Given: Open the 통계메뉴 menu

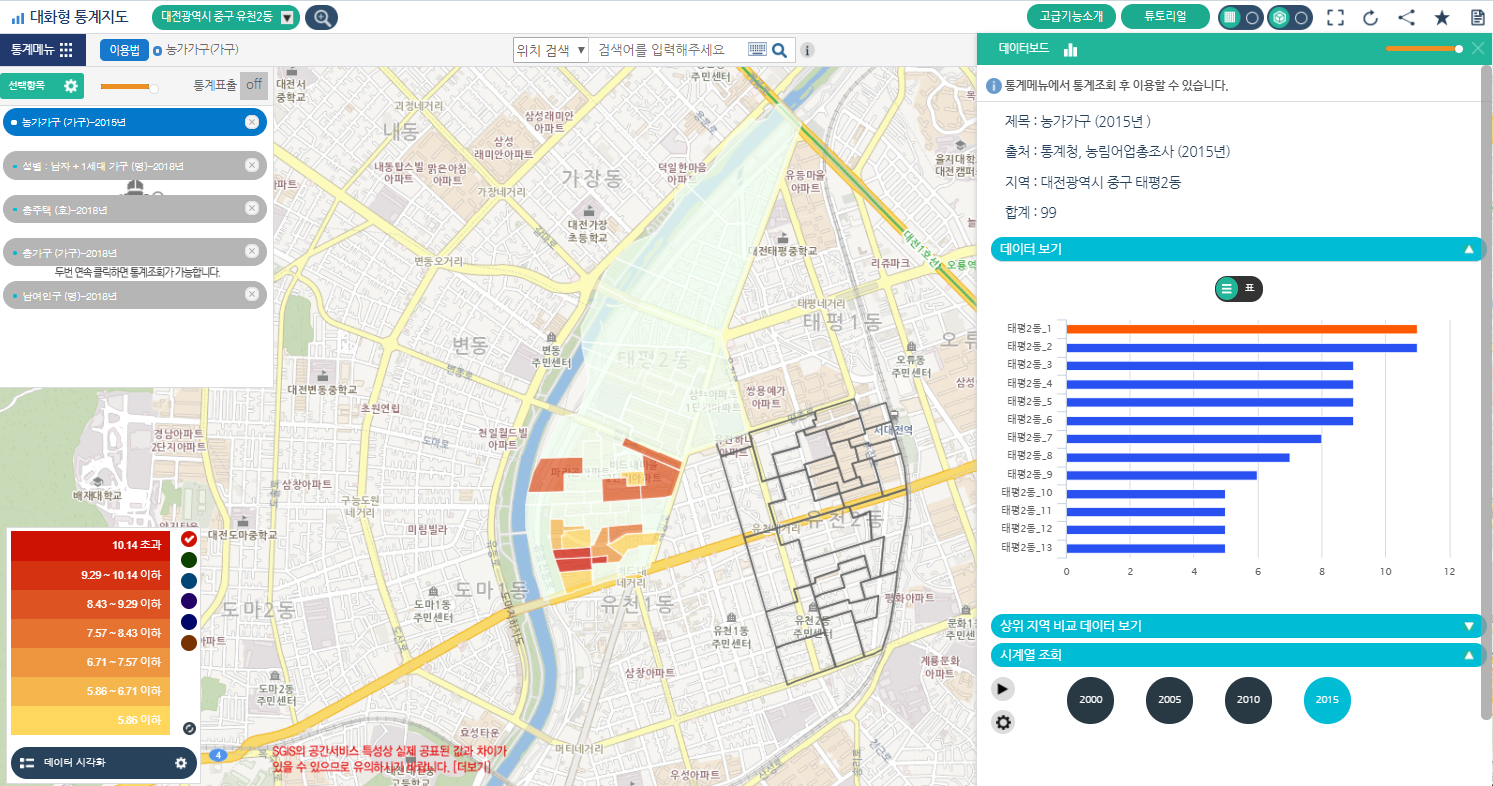Looking at the screenshot, I should click(42, 50).
